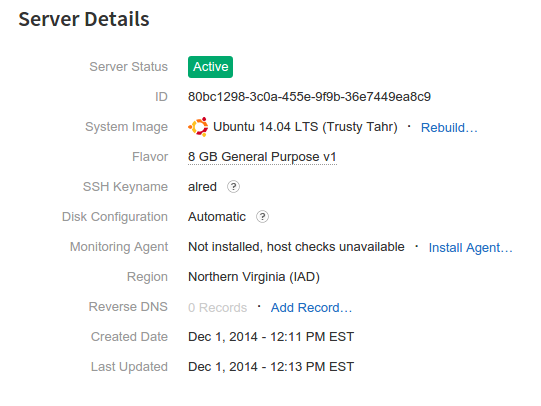Click the alred SSH key name

click(x=202, y=187)
